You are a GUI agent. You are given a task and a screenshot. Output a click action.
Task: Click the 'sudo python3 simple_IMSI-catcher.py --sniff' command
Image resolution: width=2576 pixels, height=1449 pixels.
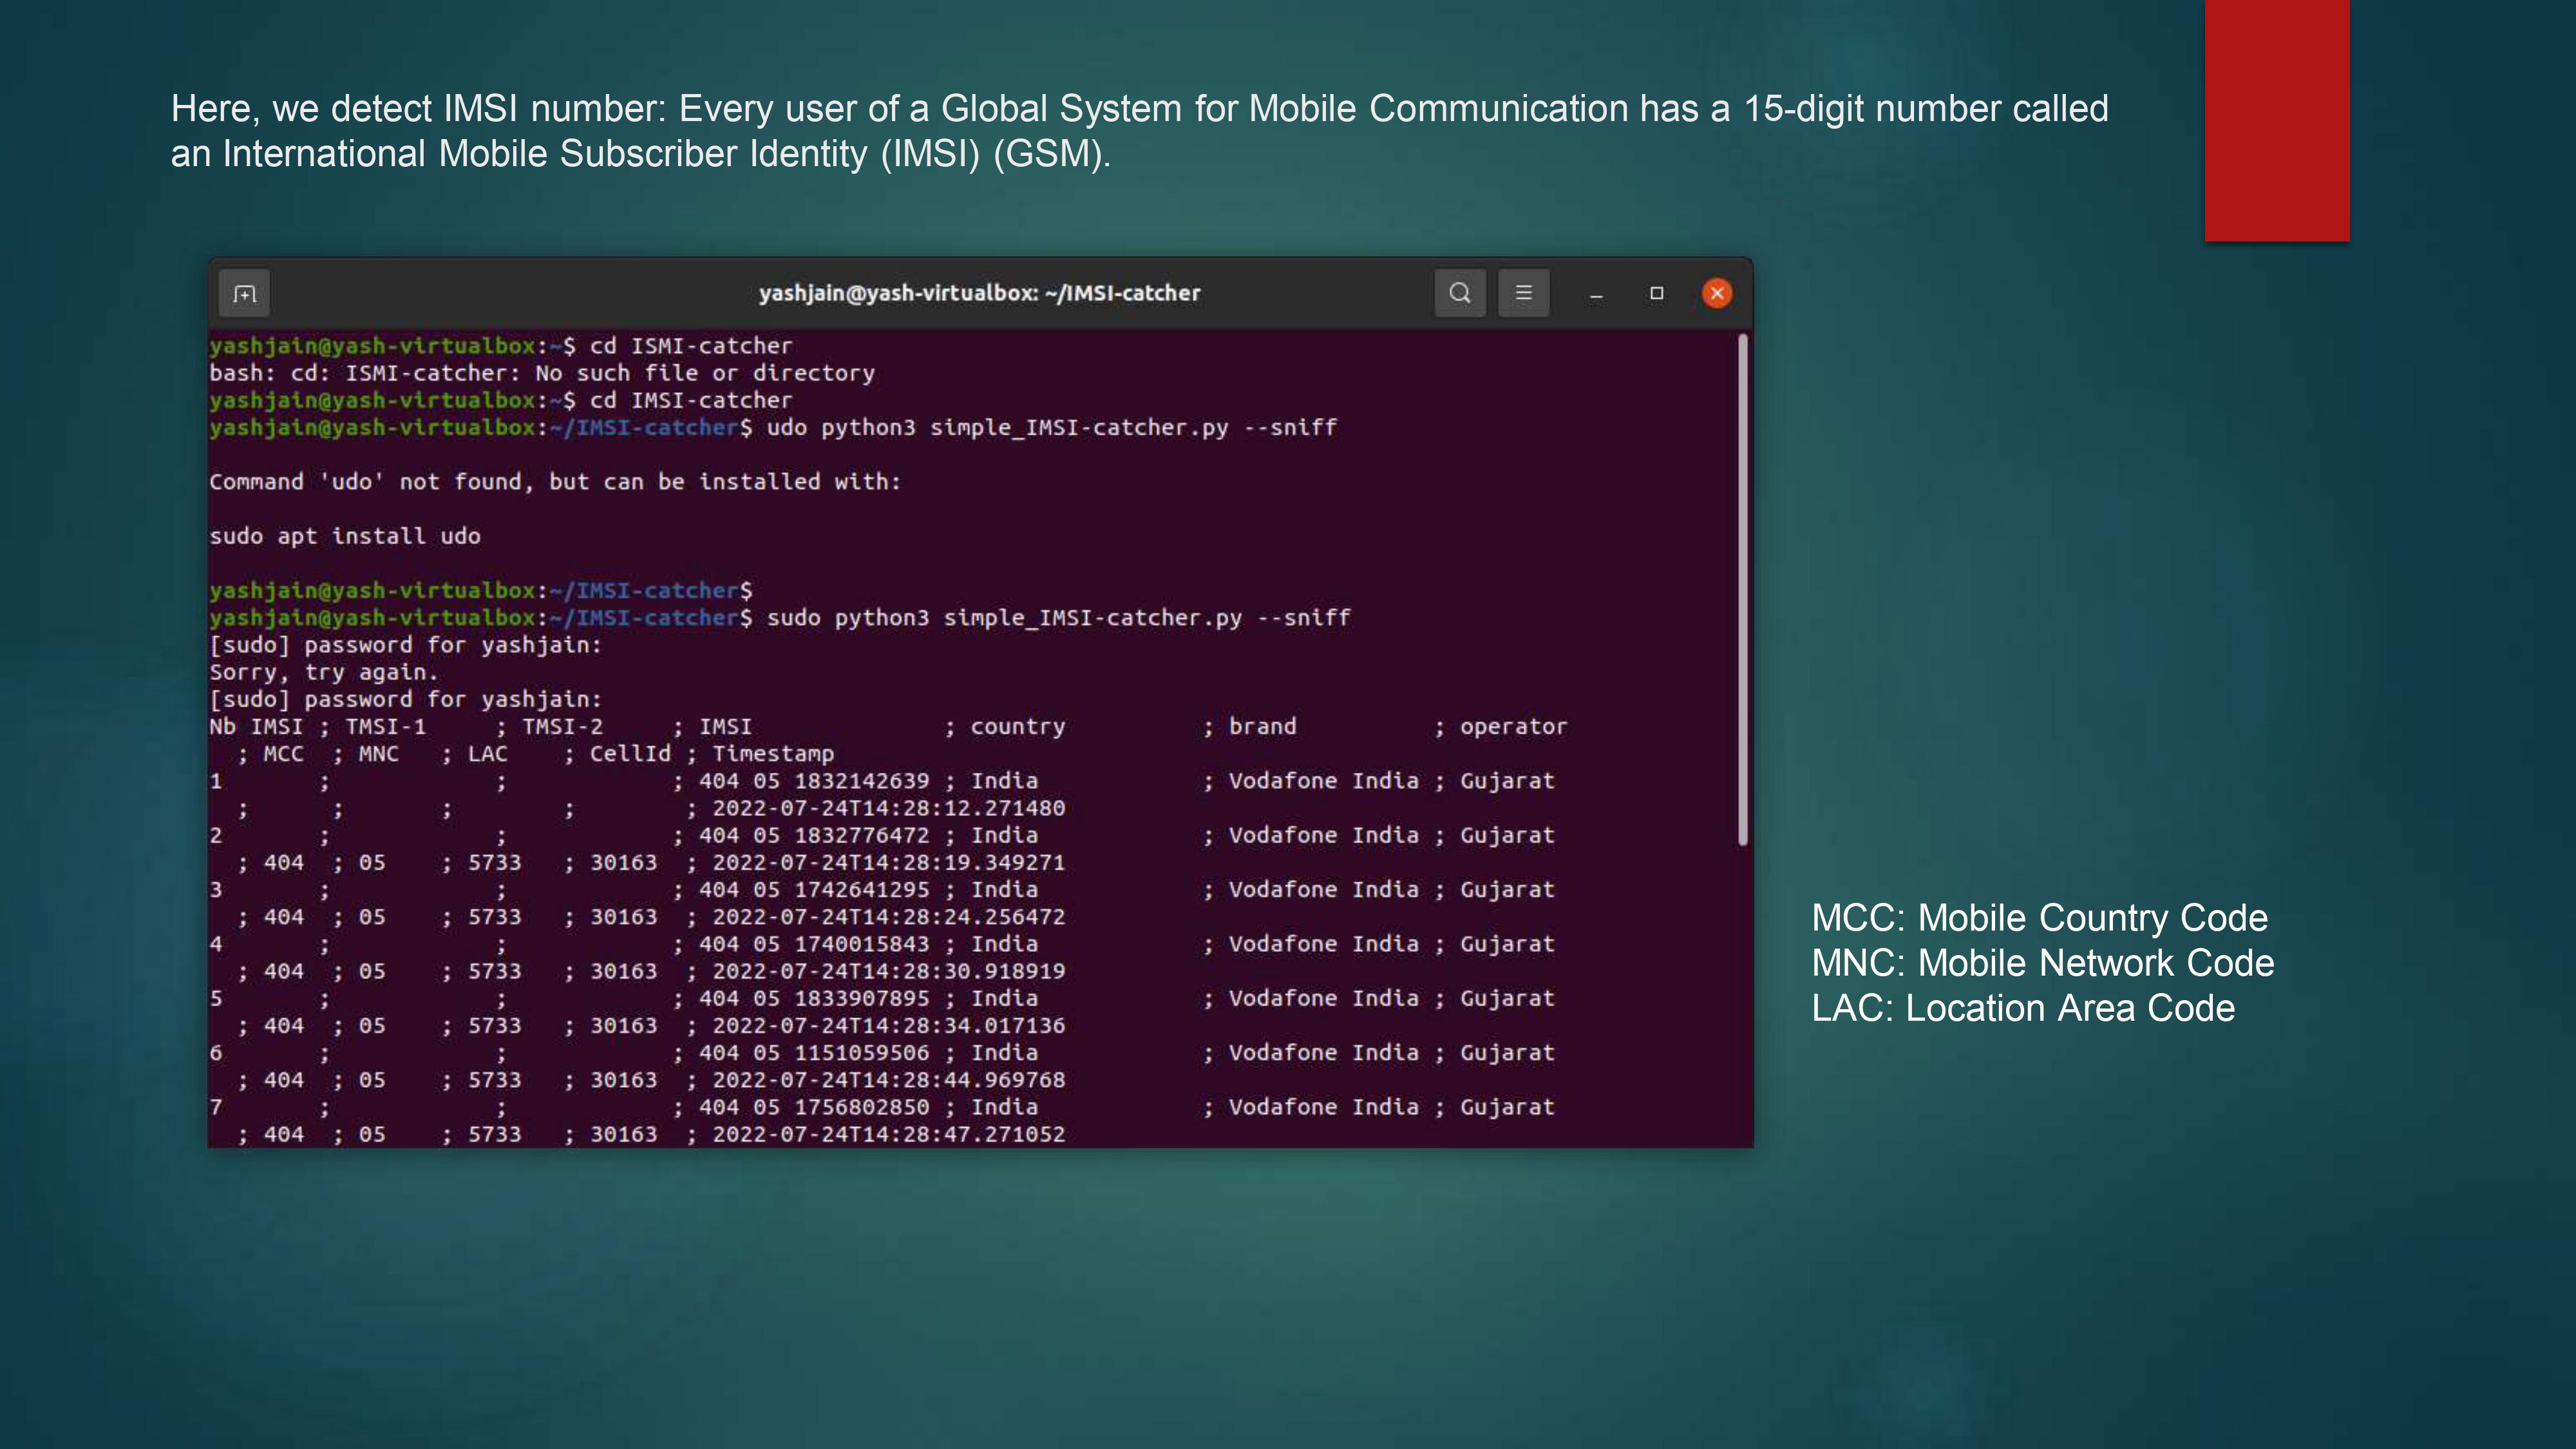[1058, 618]
